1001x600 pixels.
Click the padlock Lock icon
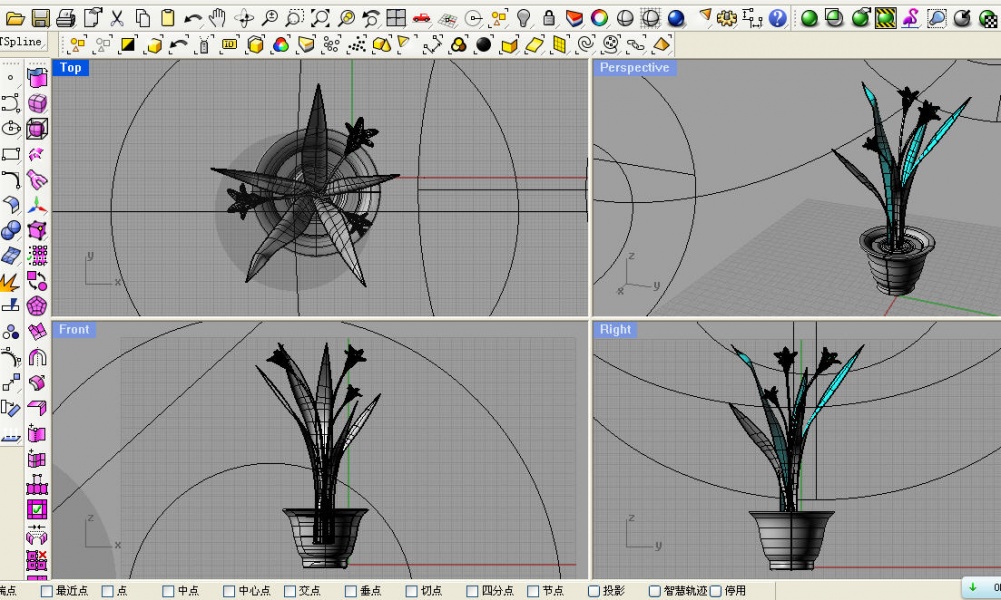pyautogui.click(x=548, y=18)
